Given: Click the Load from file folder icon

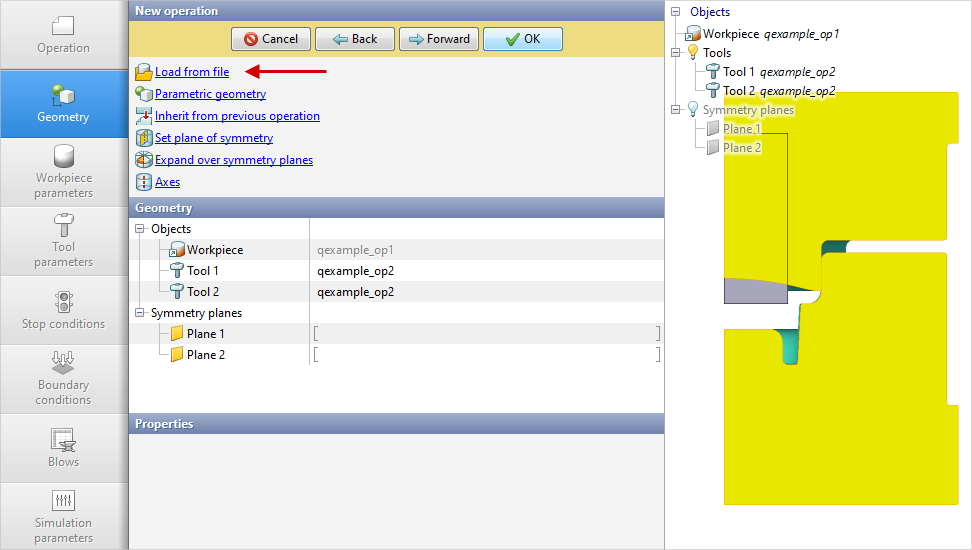Looking at the screenshot, I should (x=143, y=72).
